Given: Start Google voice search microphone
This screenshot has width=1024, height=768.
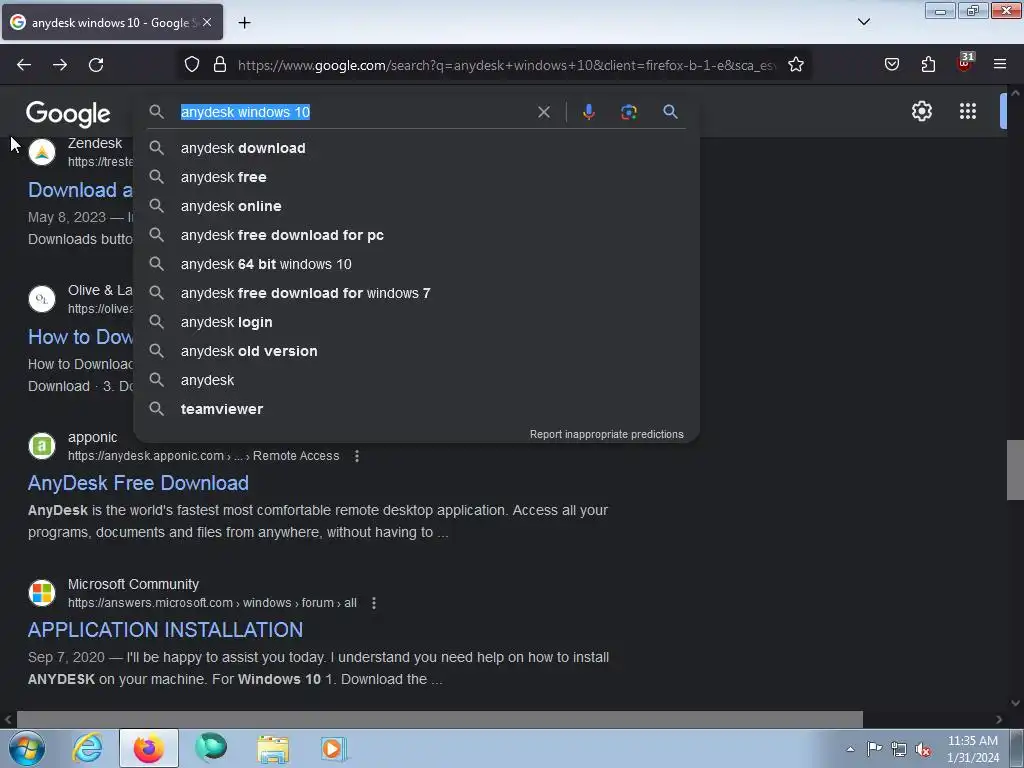Looking at the screenshot, I should click(x=588, y=112).
